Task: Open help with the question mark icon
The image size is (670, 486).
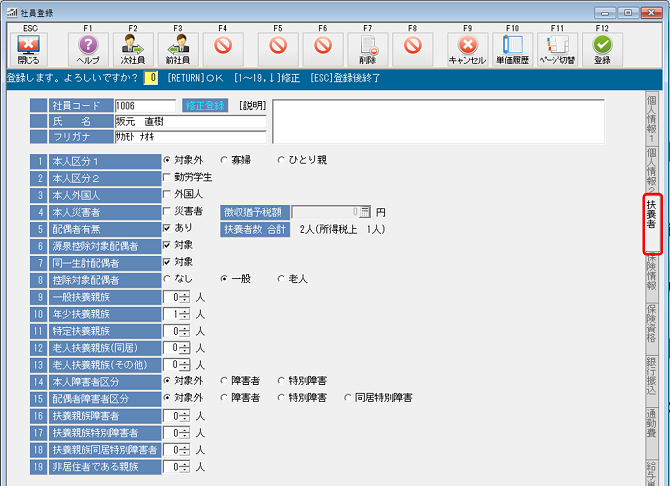Action: [x=87, y=46]
